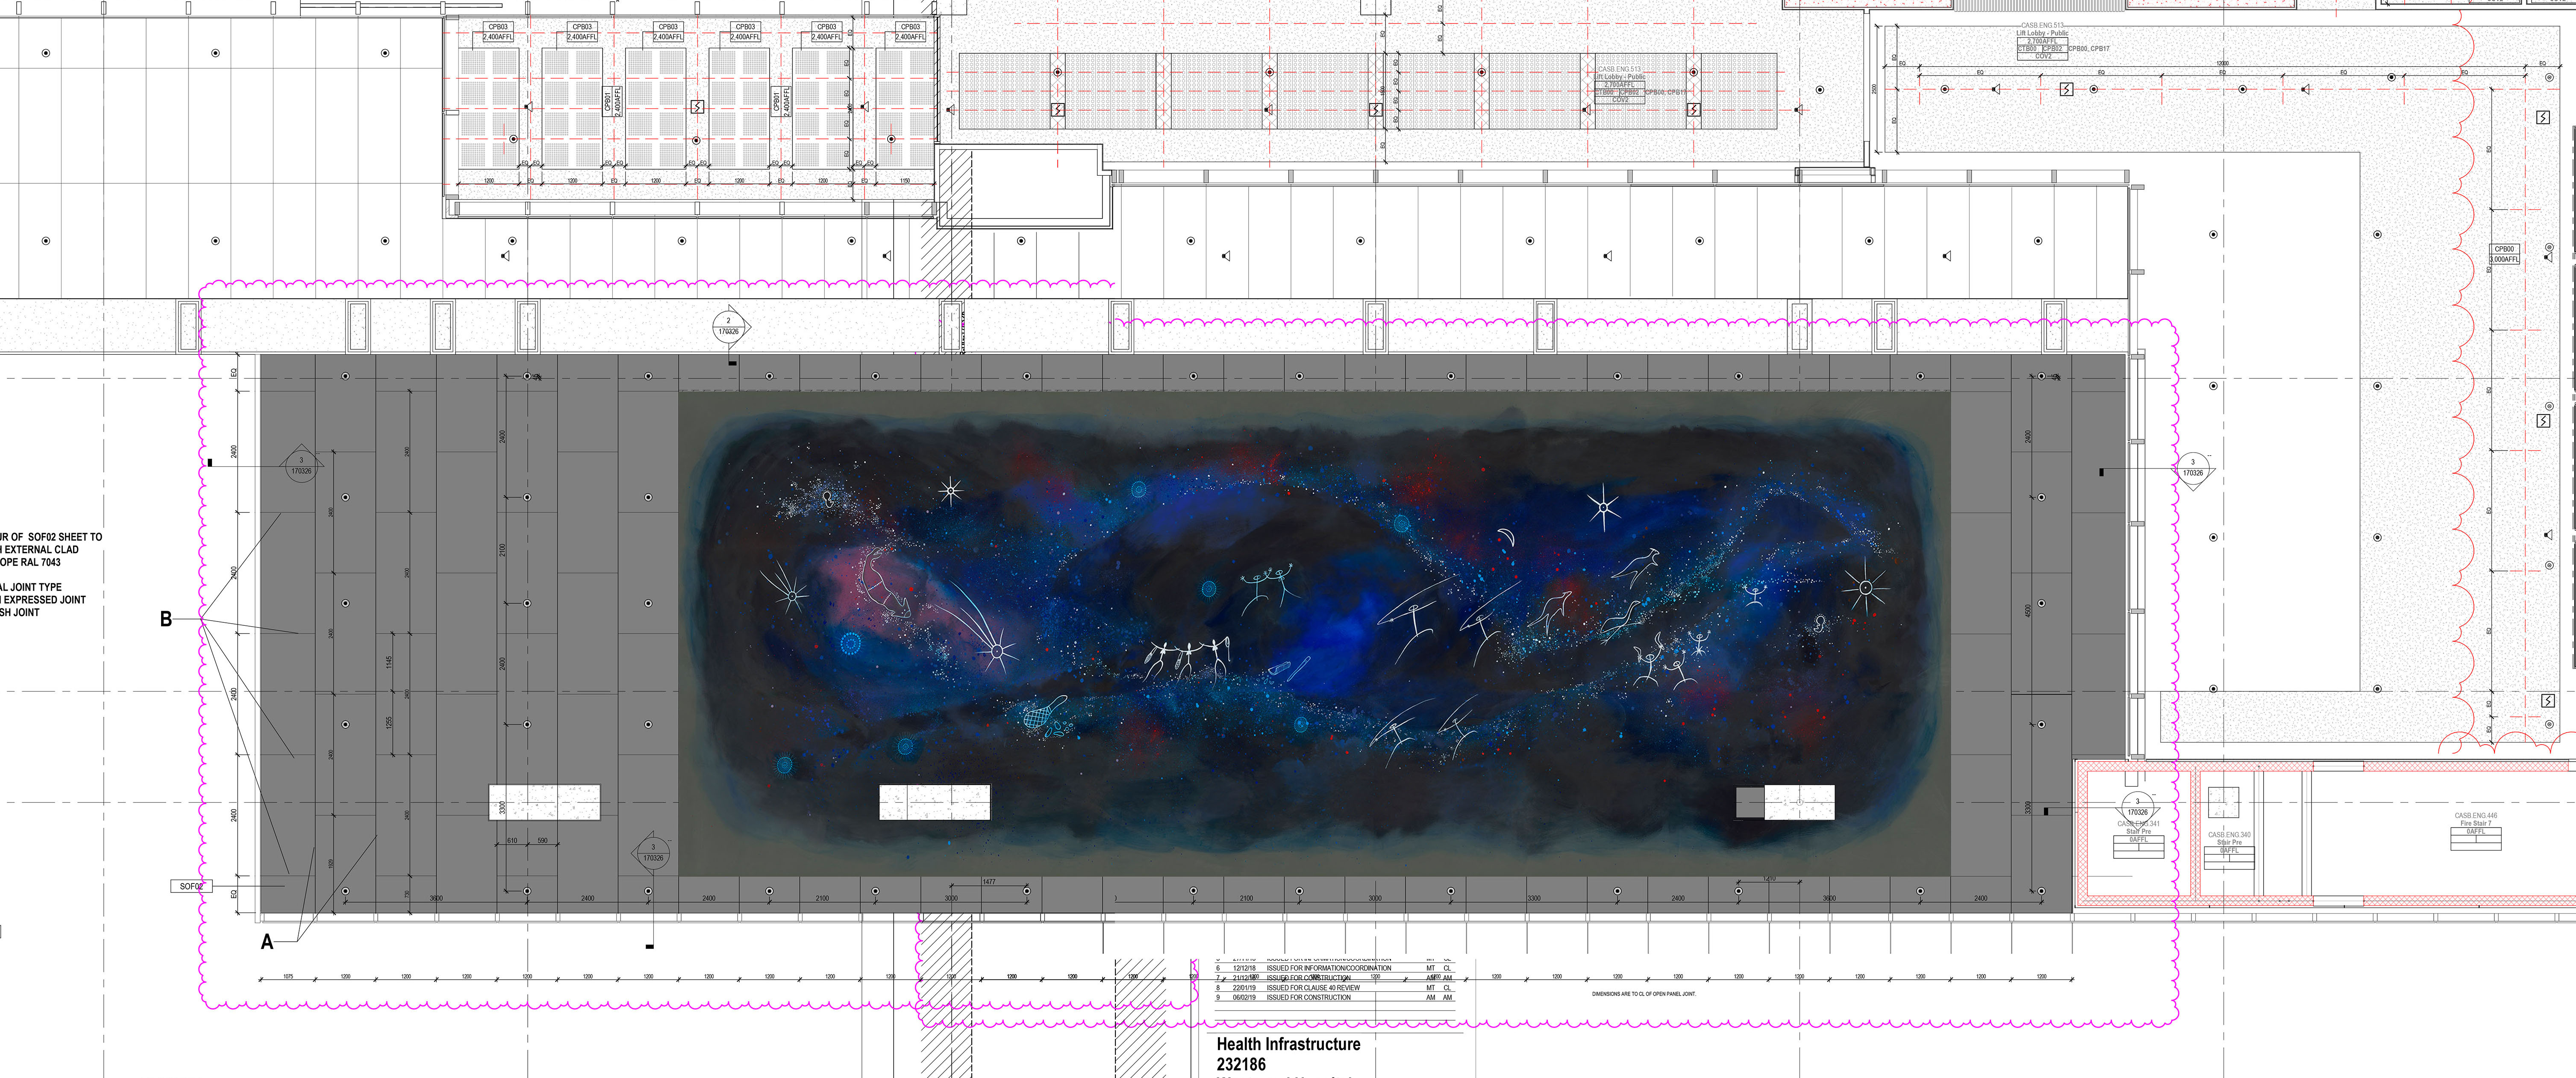Click the 1477 dimension label
Image resolution: width=2576 pixels, height=1078 pixels.
[x=989, y=882]
